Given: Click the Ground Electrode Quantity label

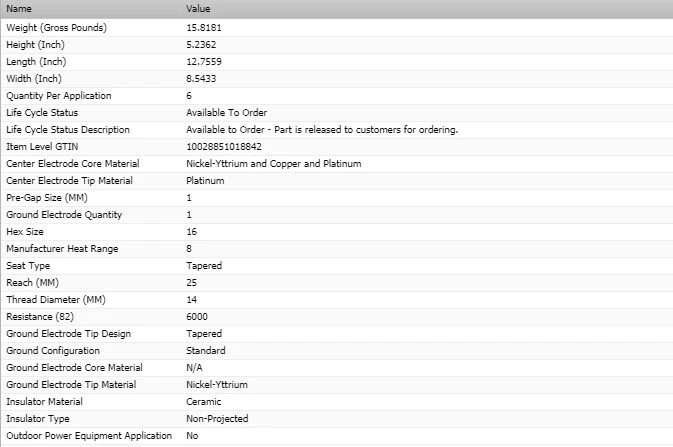Looking at the screenshot, I should (x=64, y=215).
